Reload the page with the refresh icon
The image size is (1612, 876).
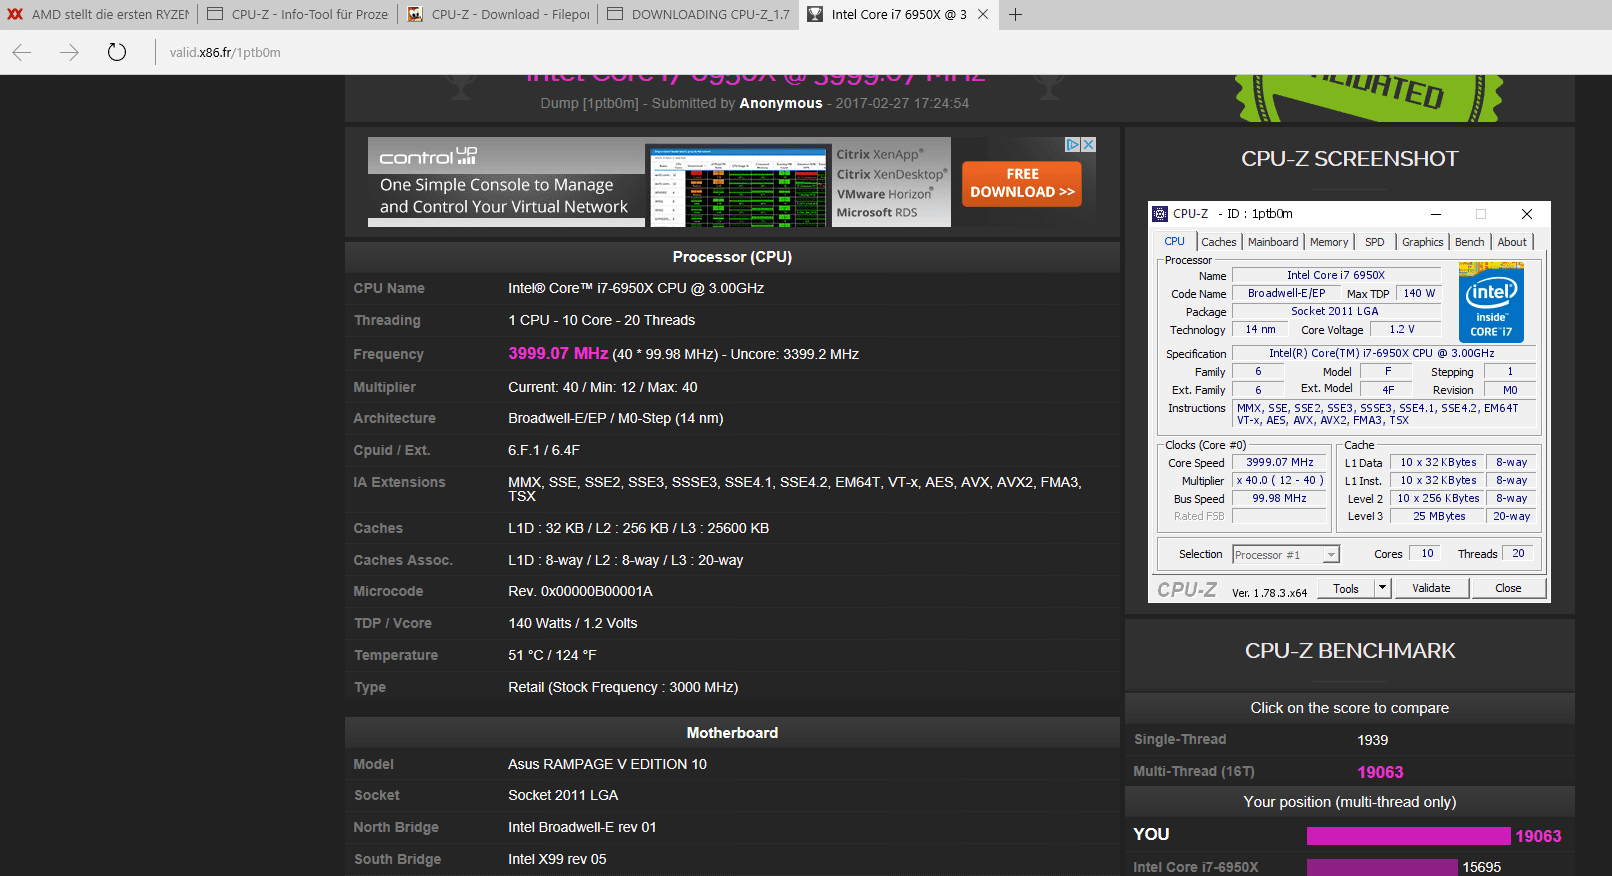(117, 52)
